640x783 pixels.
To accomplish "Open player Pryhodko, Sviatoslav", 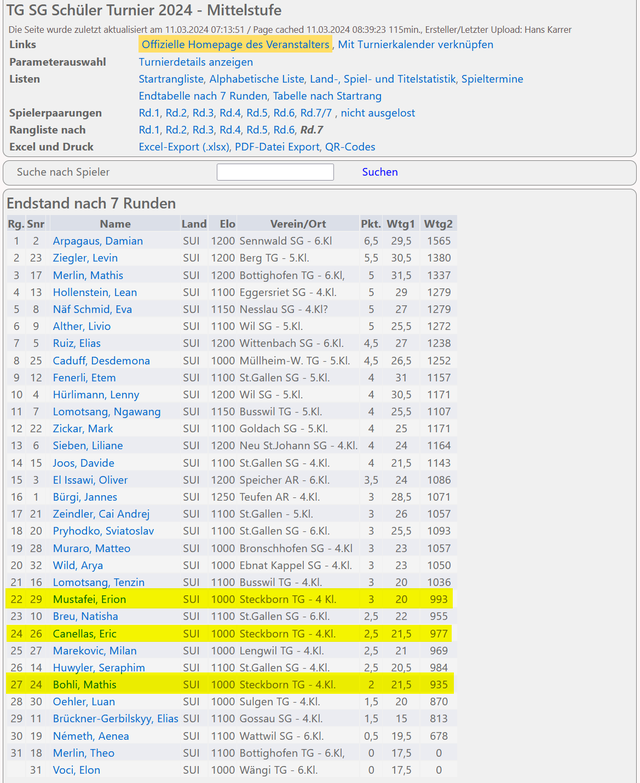I will coord(103,531).
